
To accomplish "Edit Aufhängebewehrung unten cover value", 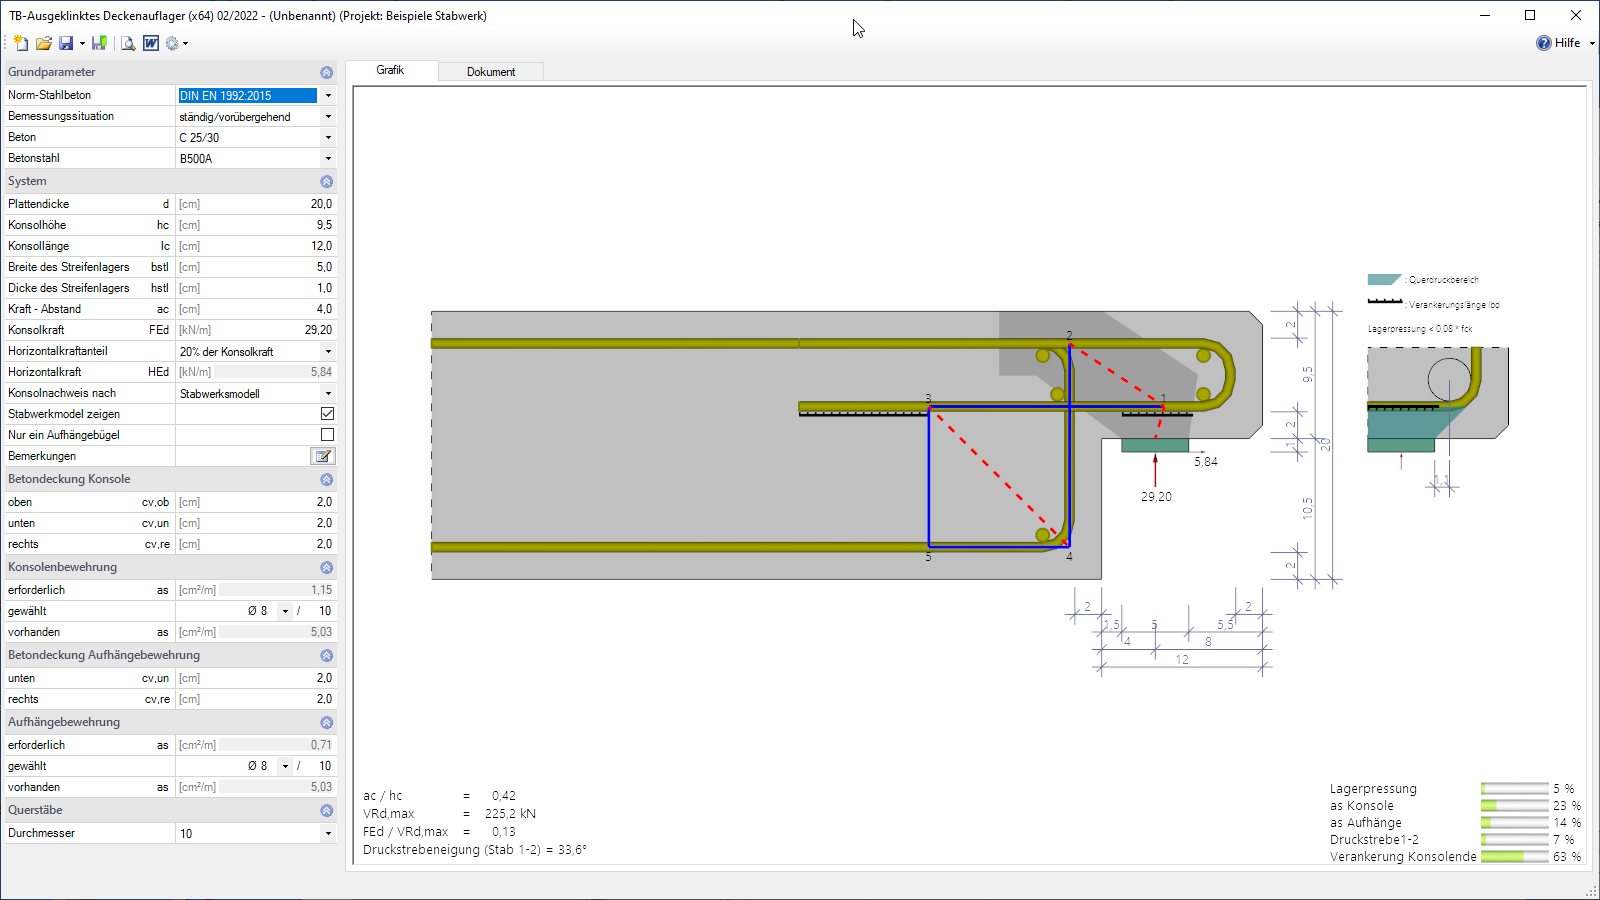I will tap(276, 678).
